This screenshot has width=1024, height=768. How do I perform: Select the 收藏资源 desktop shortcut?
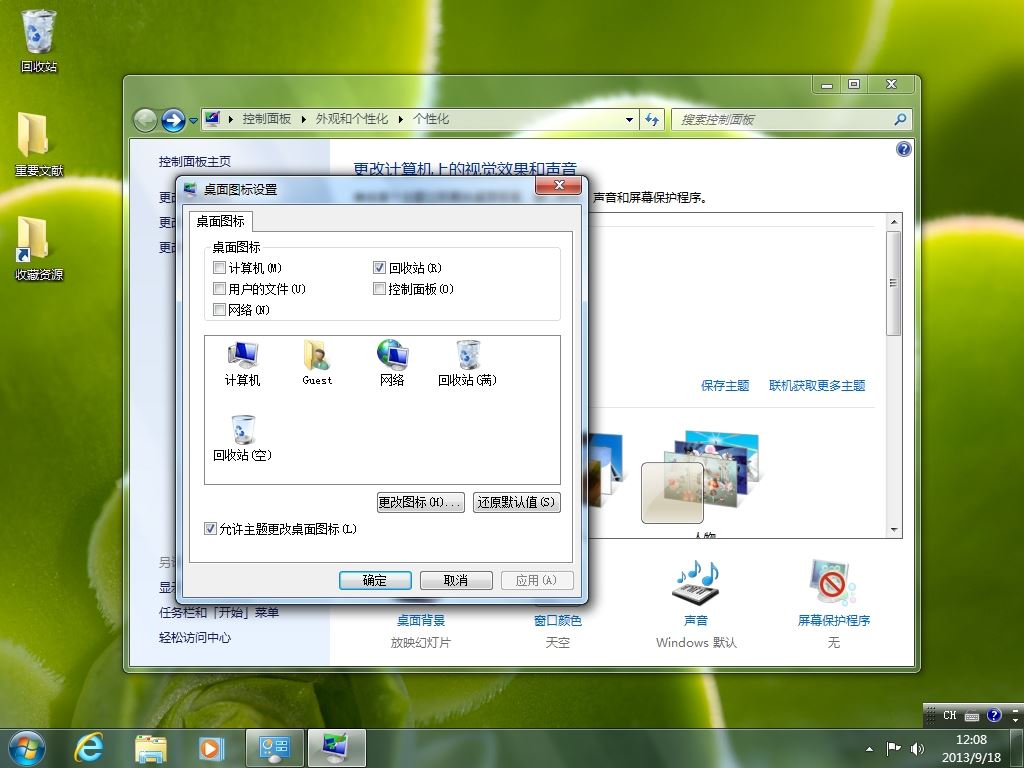click(39, 249)
